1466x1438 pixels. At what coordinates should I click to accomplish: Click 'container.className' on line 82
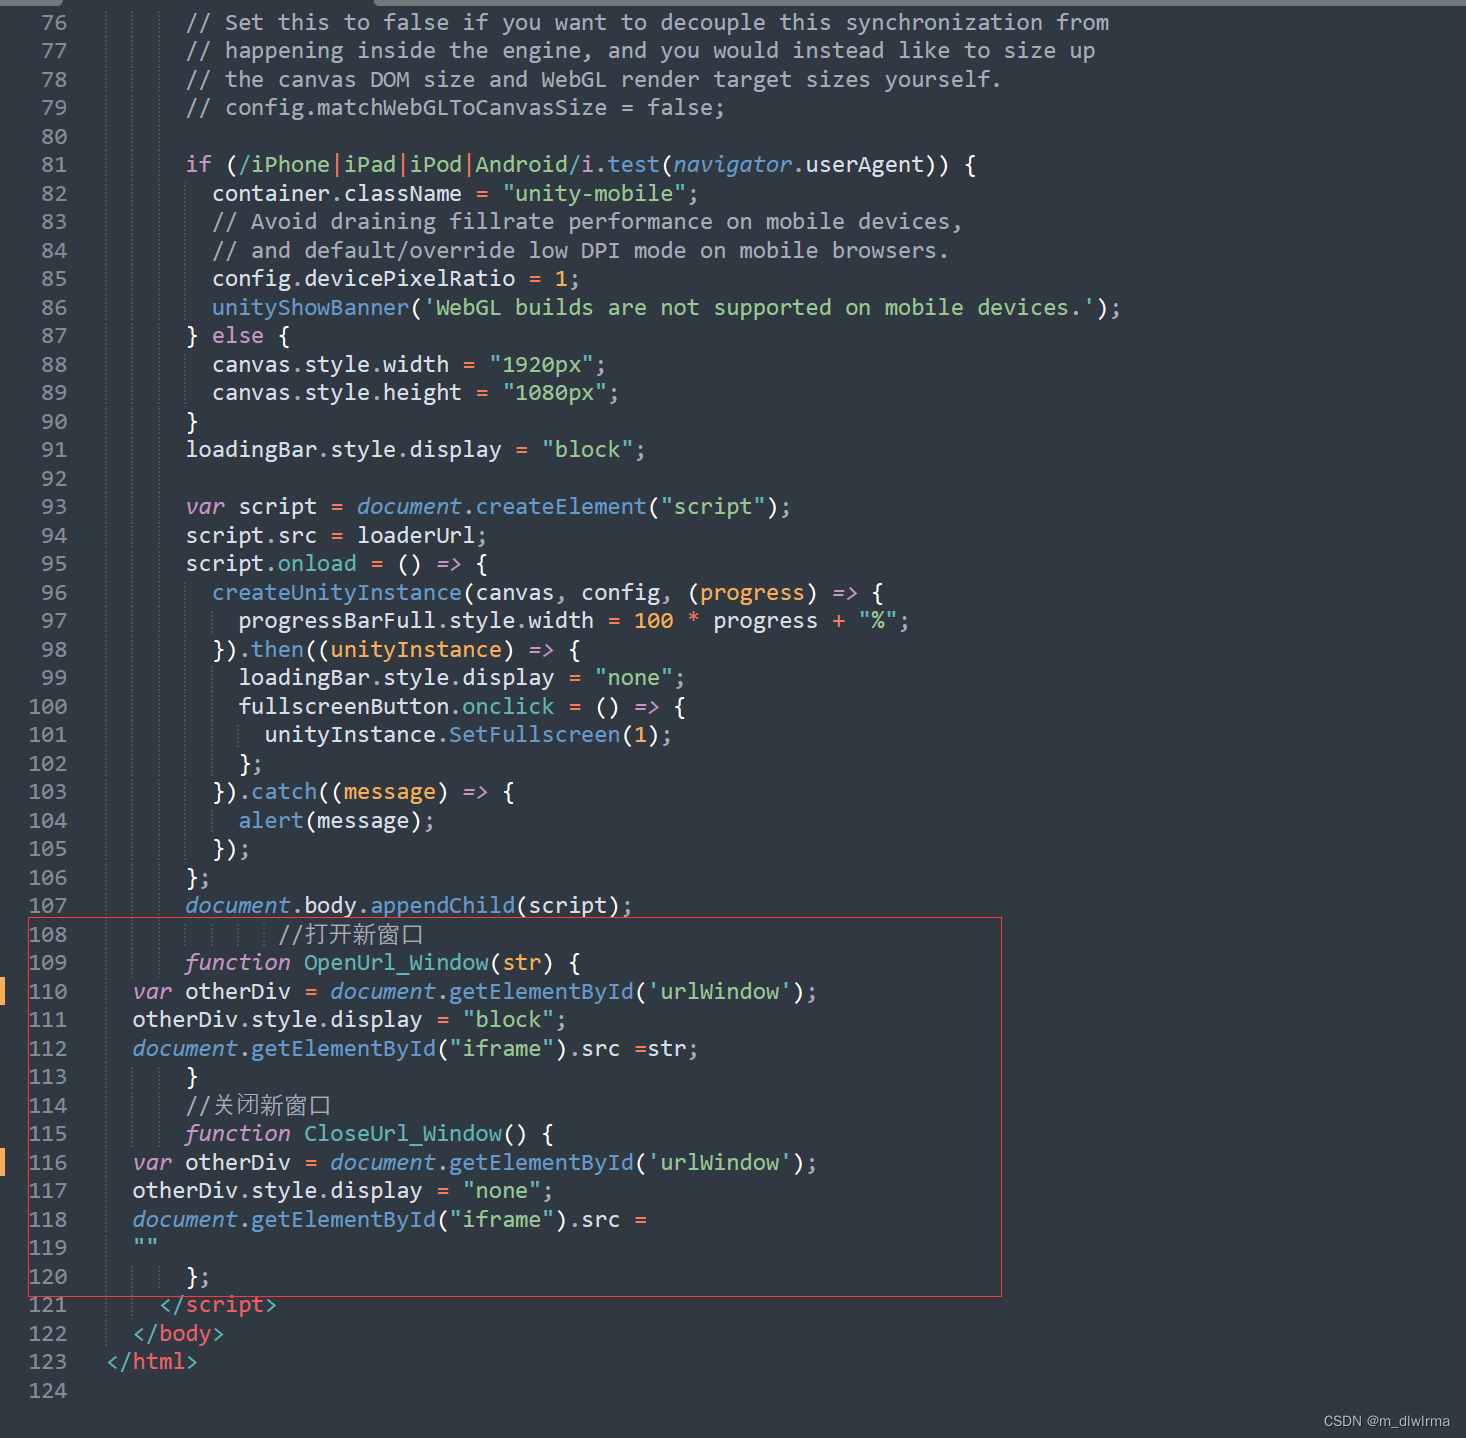click(337, 194)
